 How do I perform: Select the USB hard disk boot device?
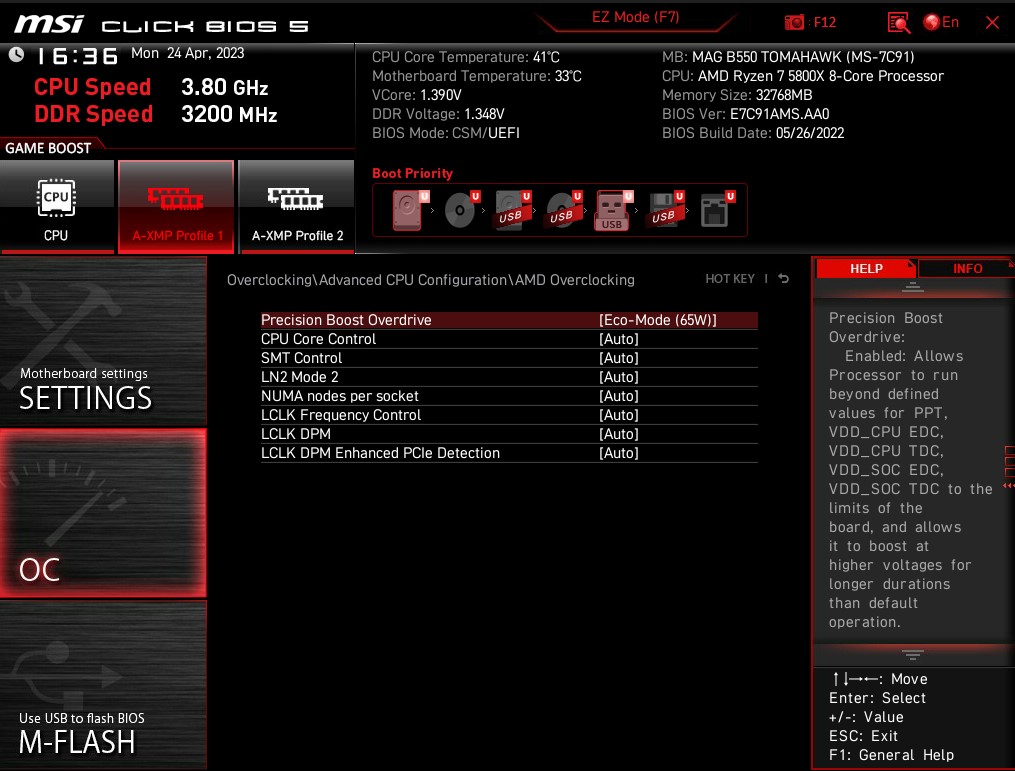pyautogui.click(x=513, y=210)
